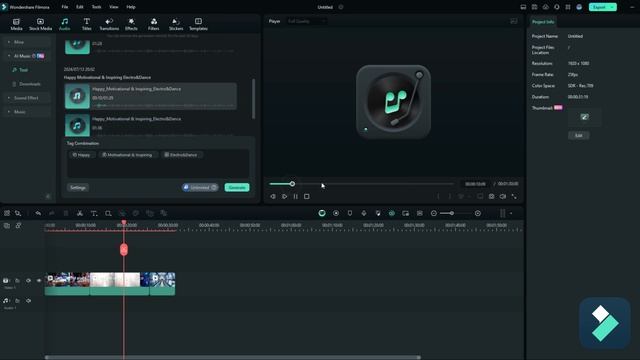Click the Unlimited credits pill
Image resolution: width=640 pixels, height=360 pixels.
[x=200, y=188]
